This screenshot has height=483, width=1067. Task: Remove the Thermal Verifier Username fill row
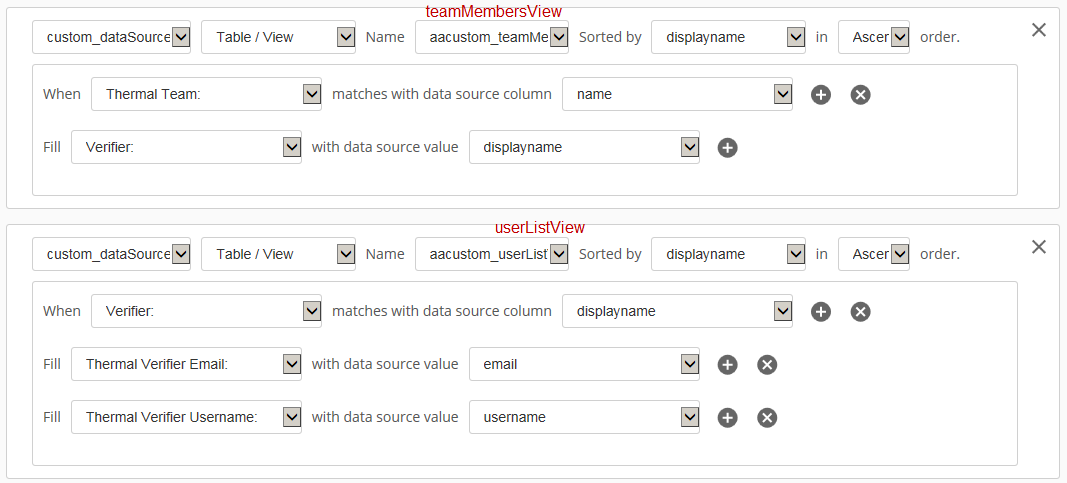[x=767, y=417]
